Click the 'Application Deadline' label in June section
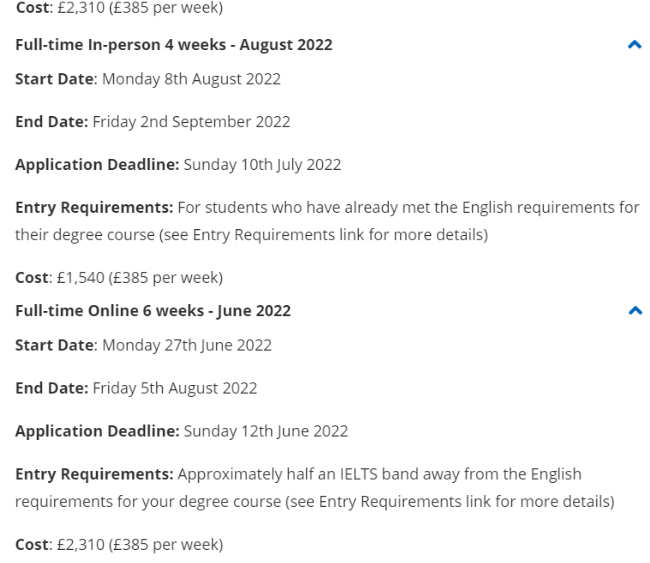This screenshot has height=563, width=650. [97, 431]
